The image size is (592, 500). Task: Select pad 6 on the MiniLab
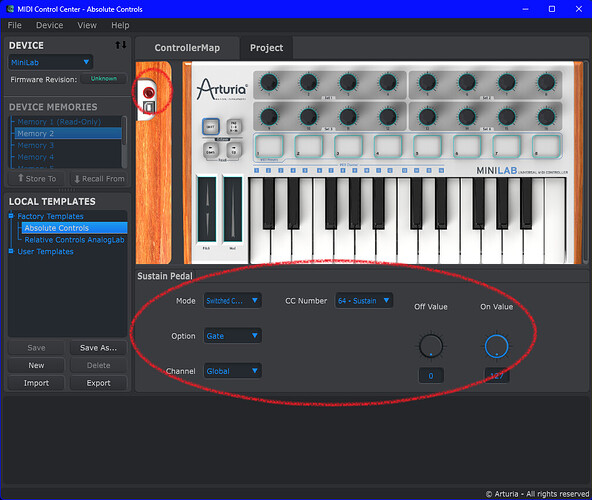[467, 146]
